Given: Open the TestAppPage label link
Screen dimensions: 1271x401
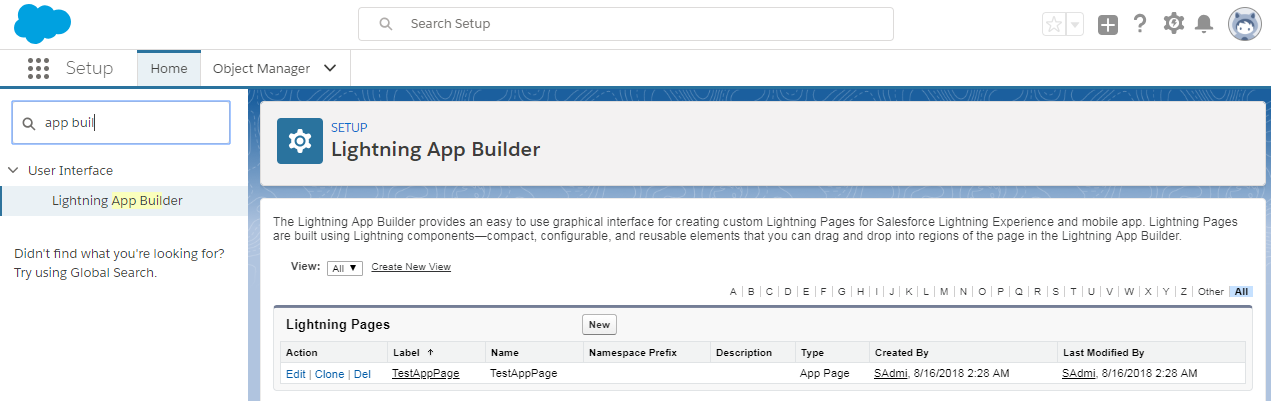Looking at the screenshot, I should 426,373.
